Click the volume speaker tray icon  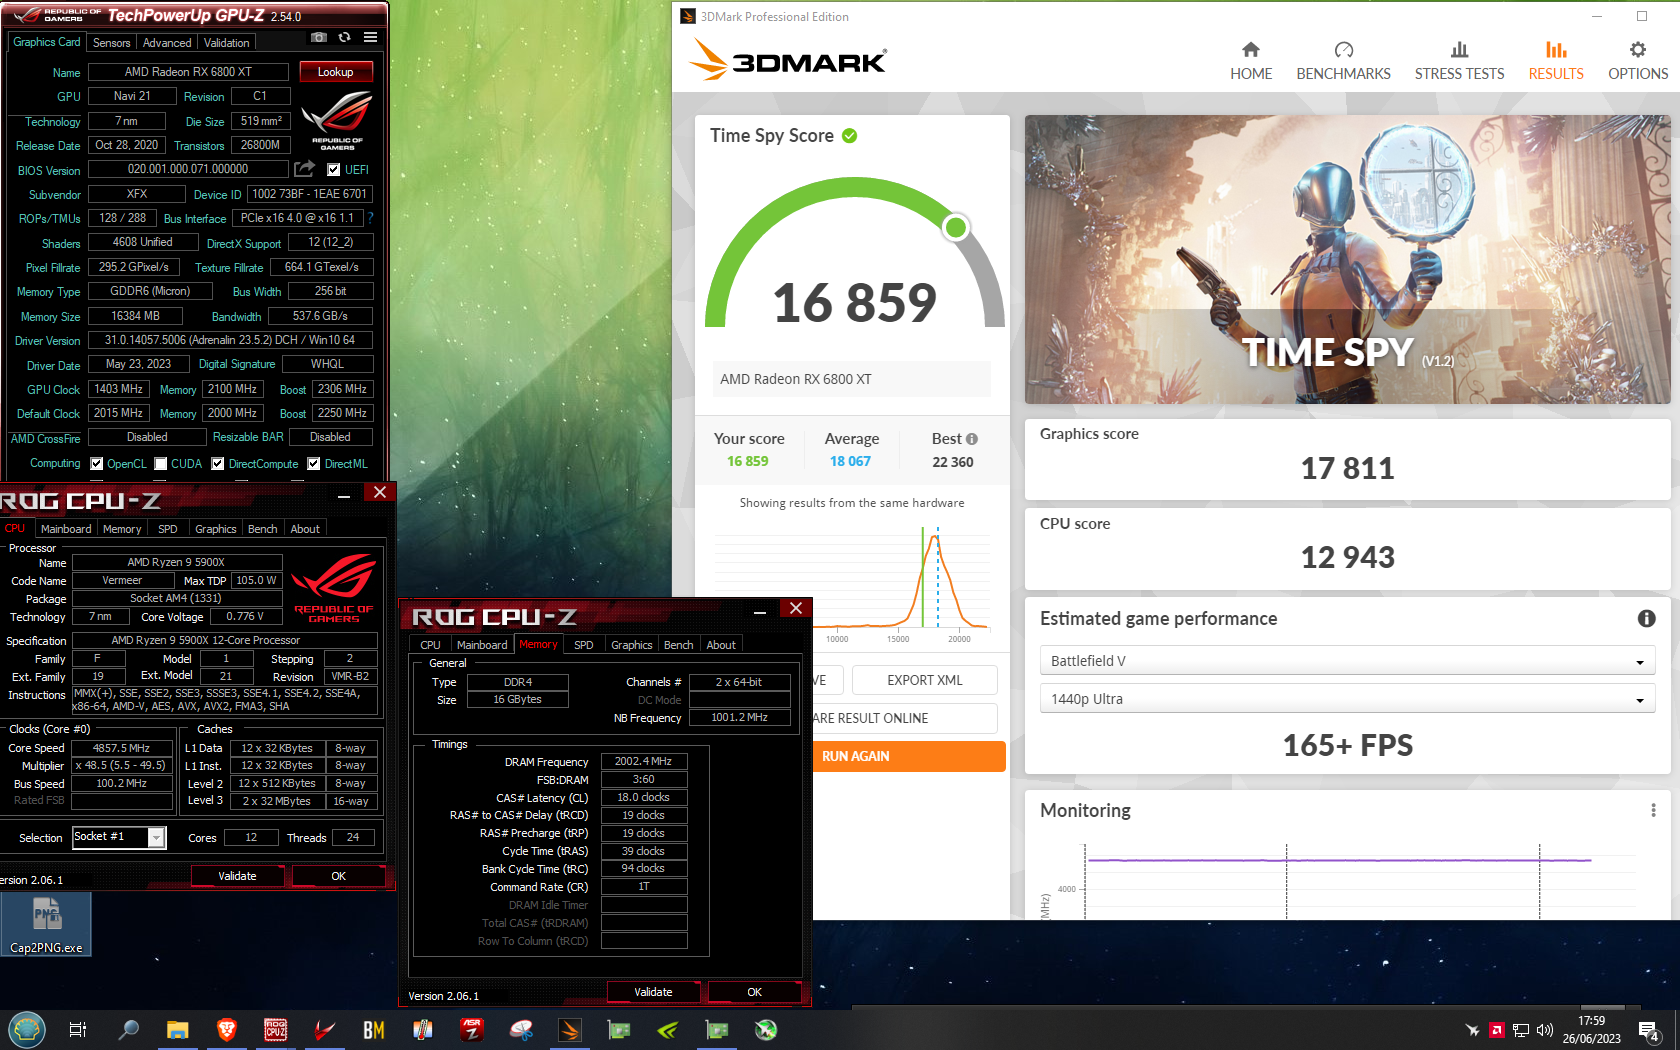point(1544,1030)
